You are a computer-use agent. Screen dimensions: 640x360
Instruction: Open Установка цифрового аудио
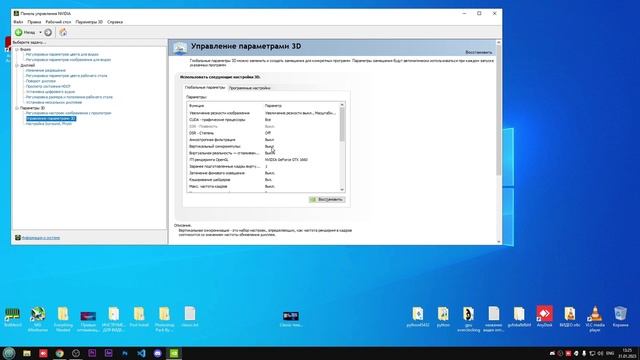coord(50,91)
